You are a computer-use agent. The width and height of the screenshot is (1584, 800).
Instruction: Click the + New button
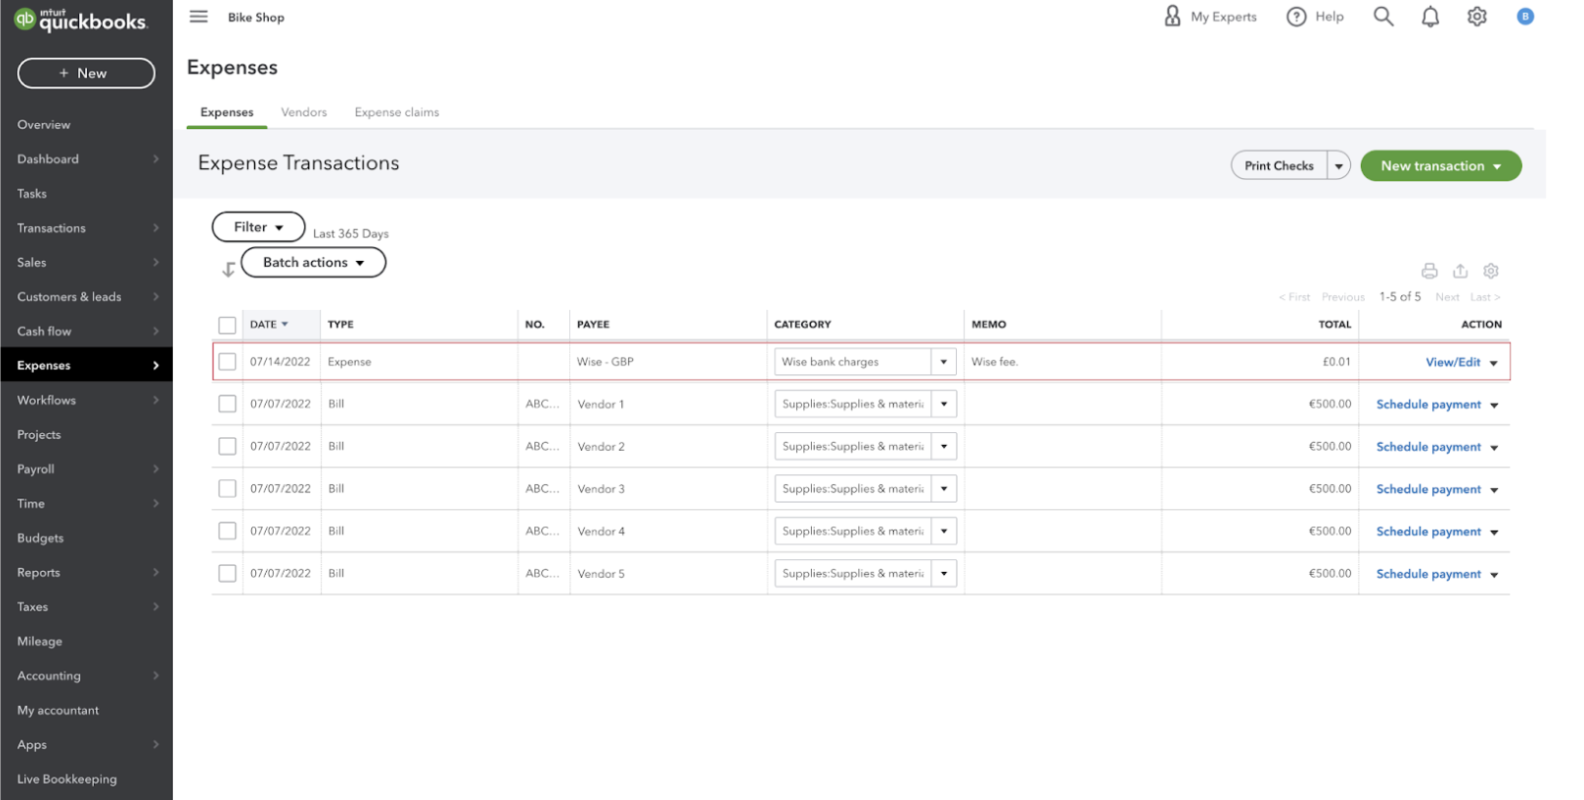tap(86, 73)
